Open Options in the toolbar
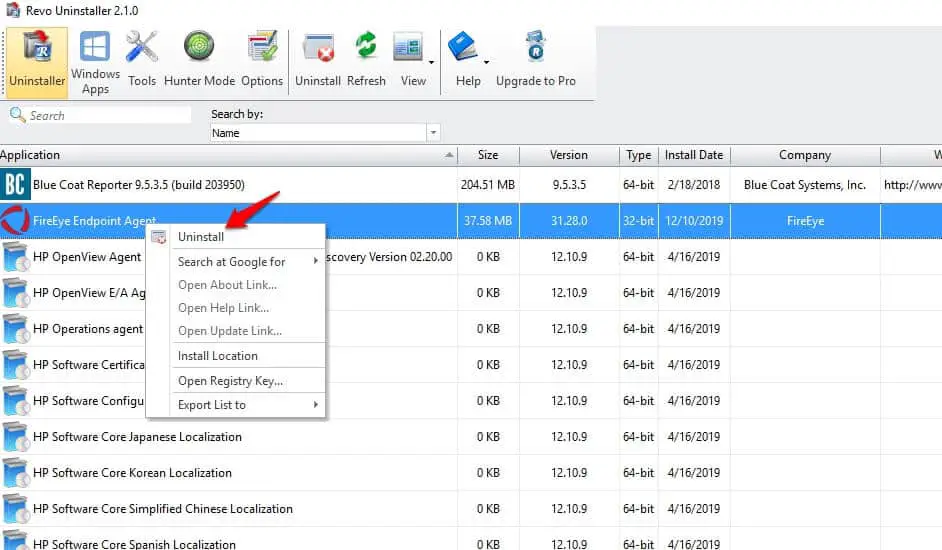This screenshot has width=942, height=550. tap(262, 59)
